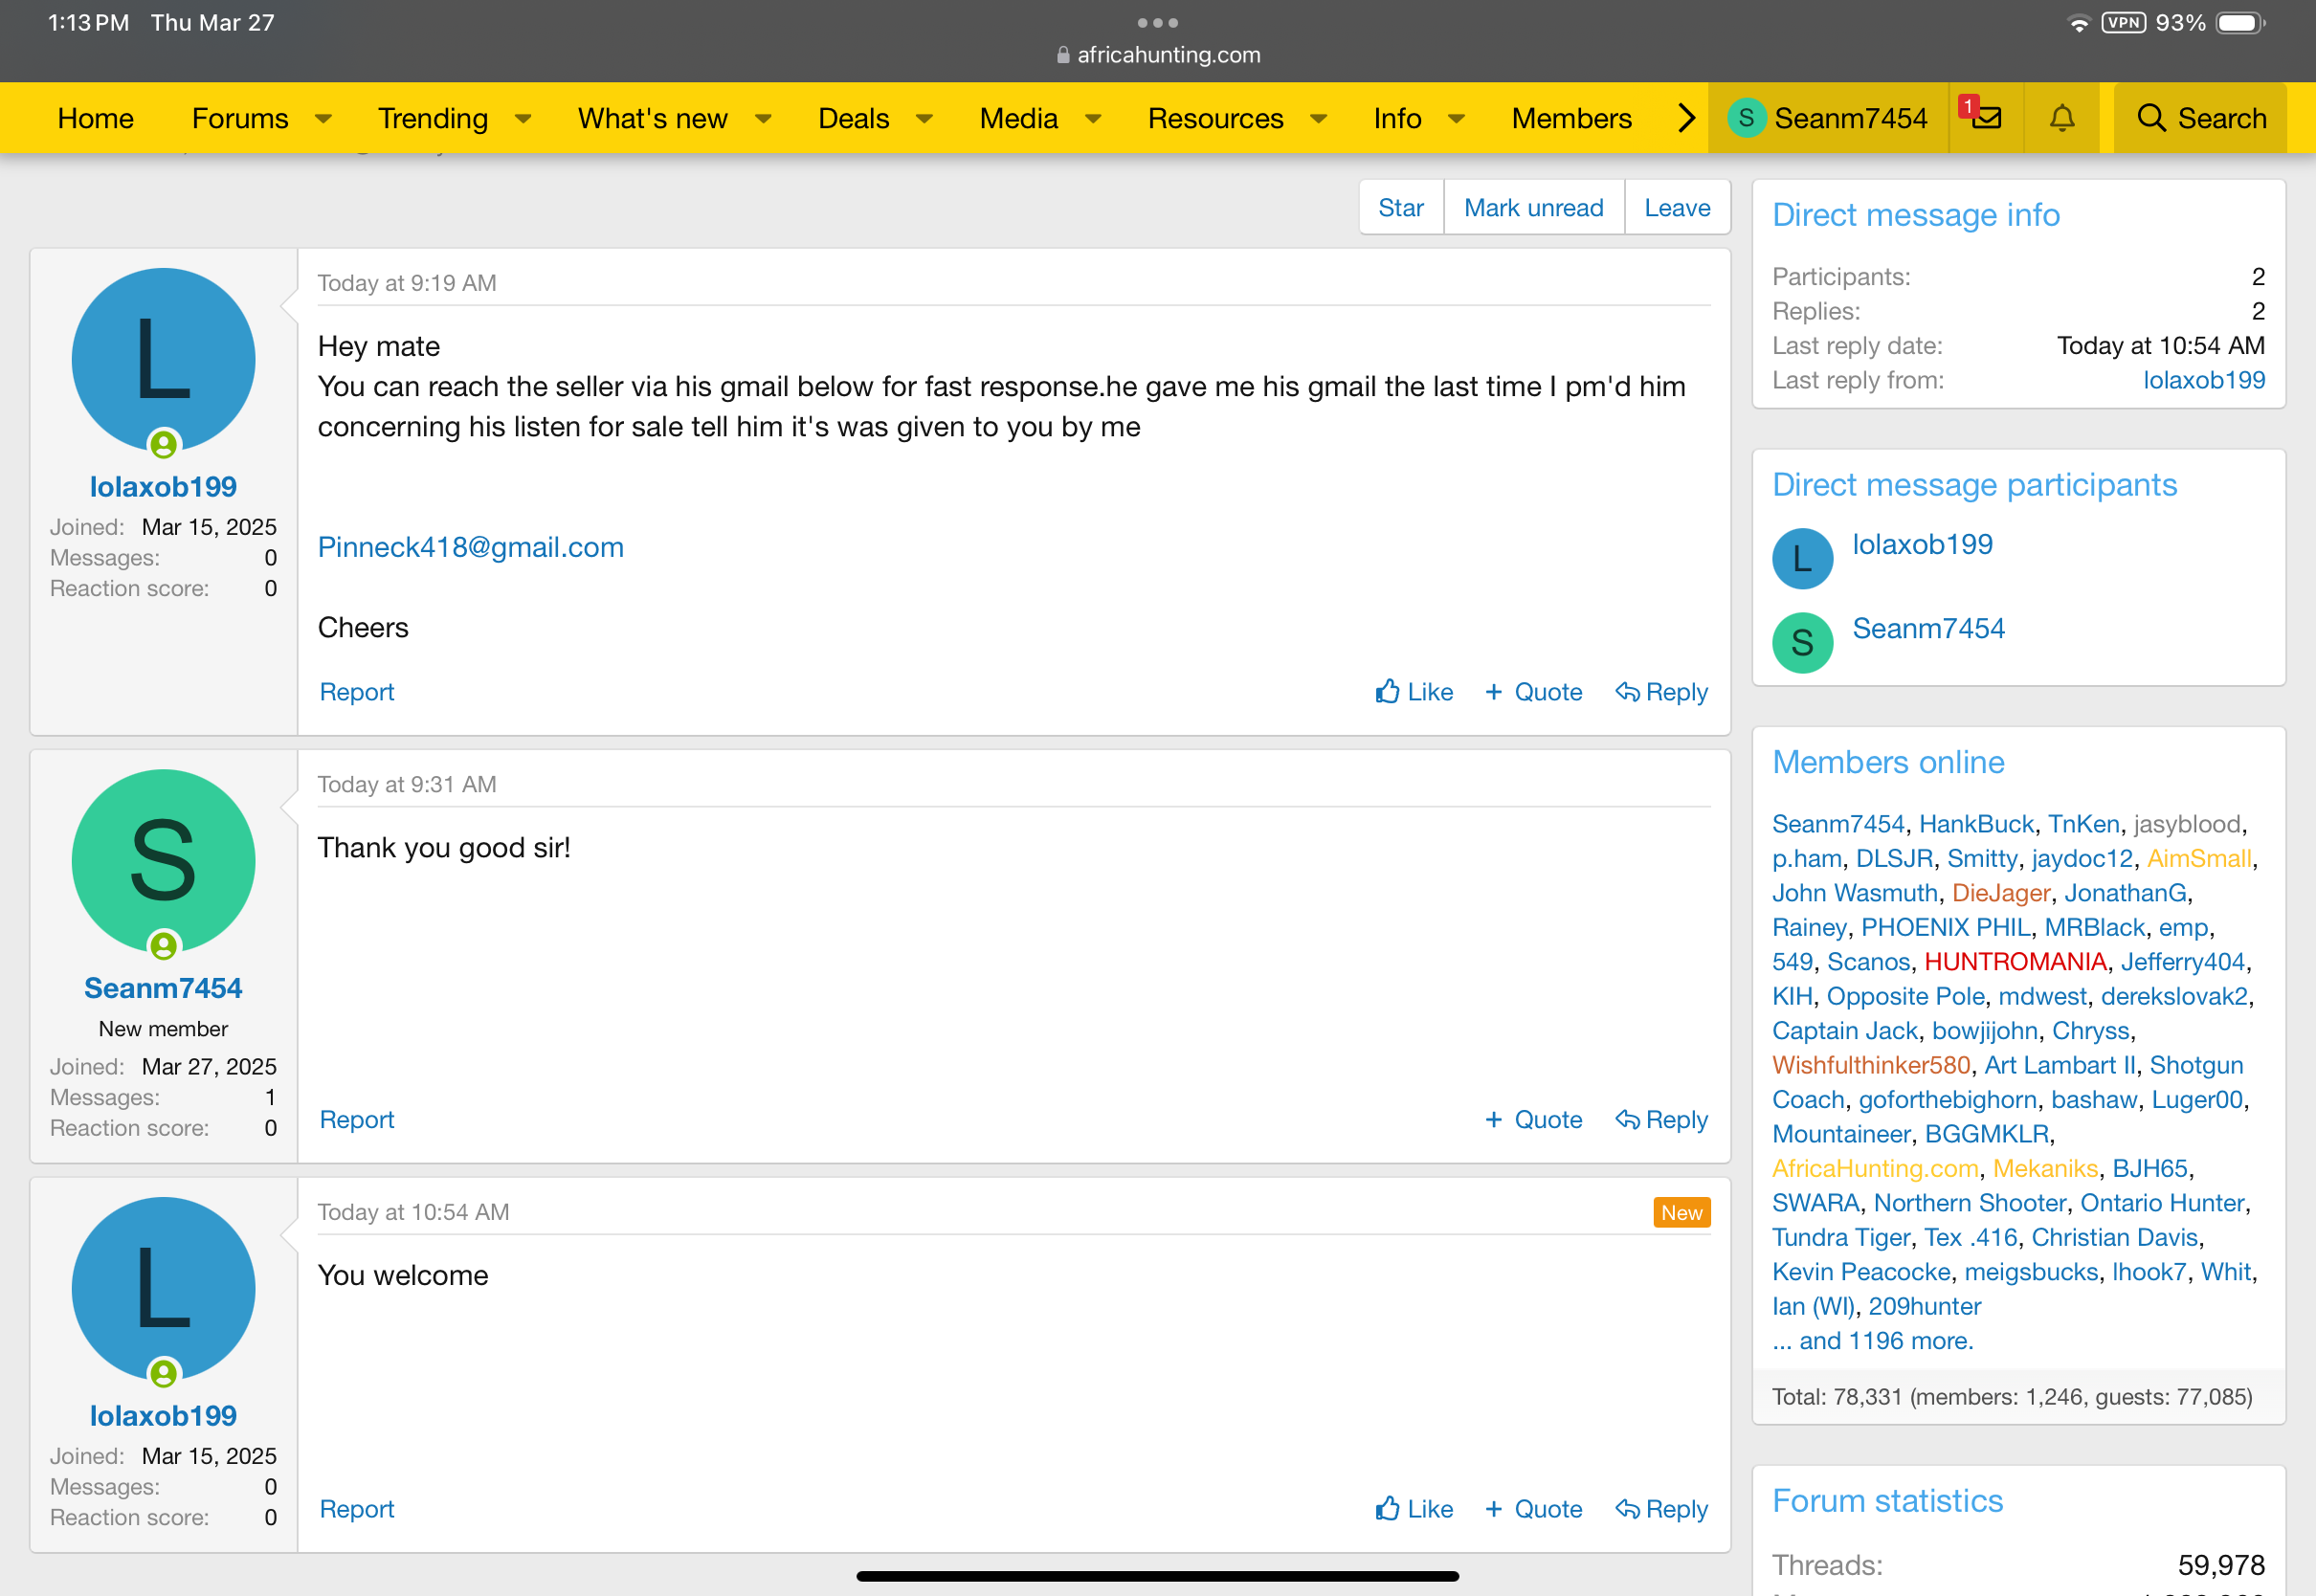Viewport: 2316px width, 1596px height.
Task: Click the Pinneck418@gmail.com email link
Action: (x=471, y=547)
